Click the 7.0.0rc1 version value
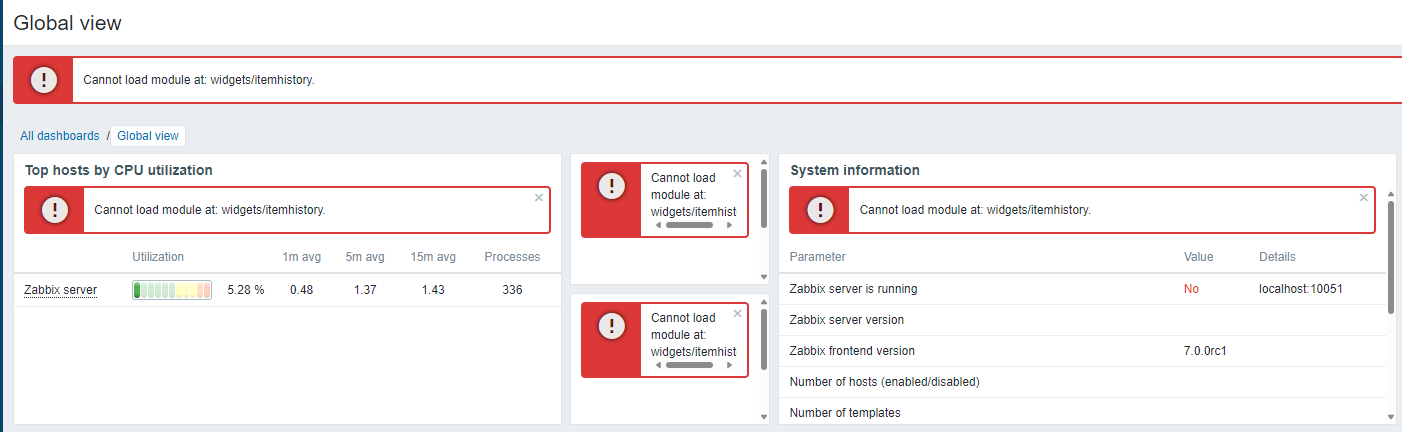The image size is (1402, 432). click(1206, 351)
